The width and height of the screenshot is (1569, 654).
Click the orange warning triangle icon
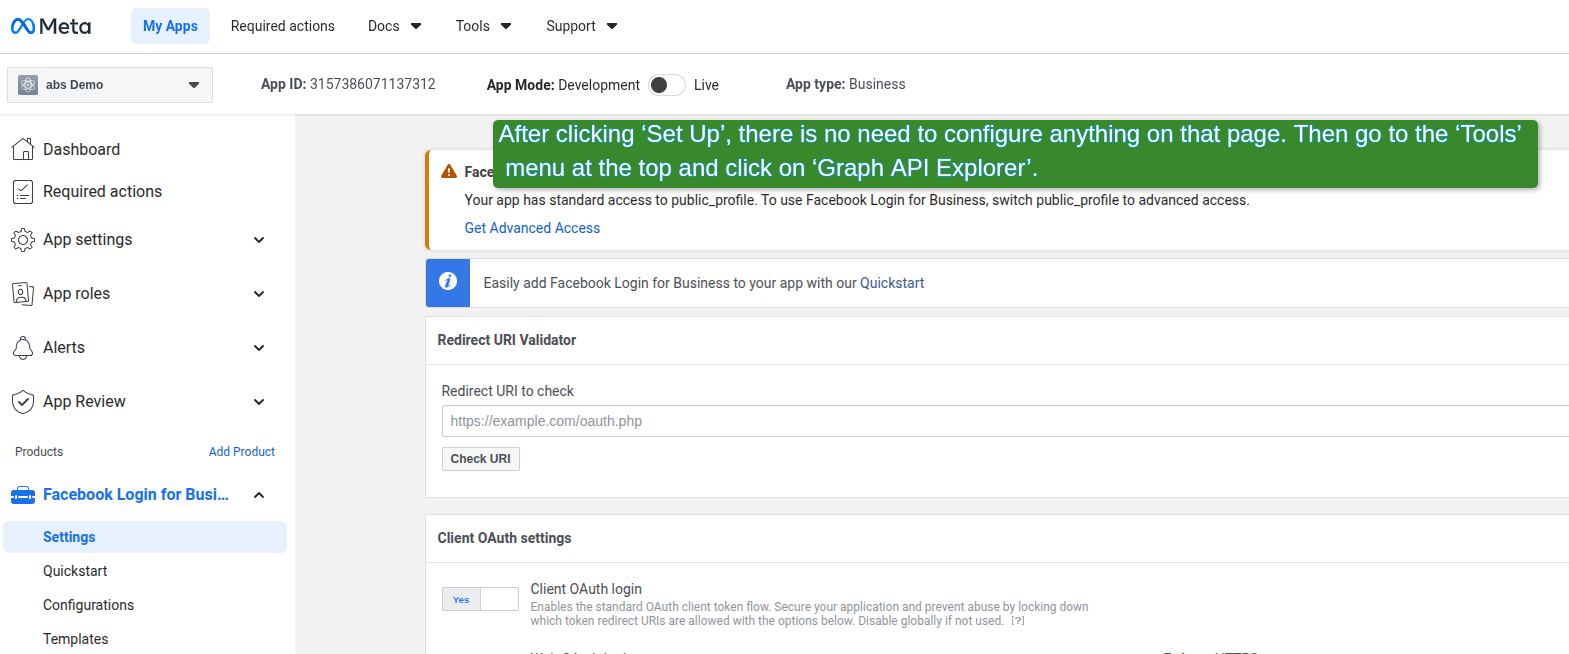449,171
